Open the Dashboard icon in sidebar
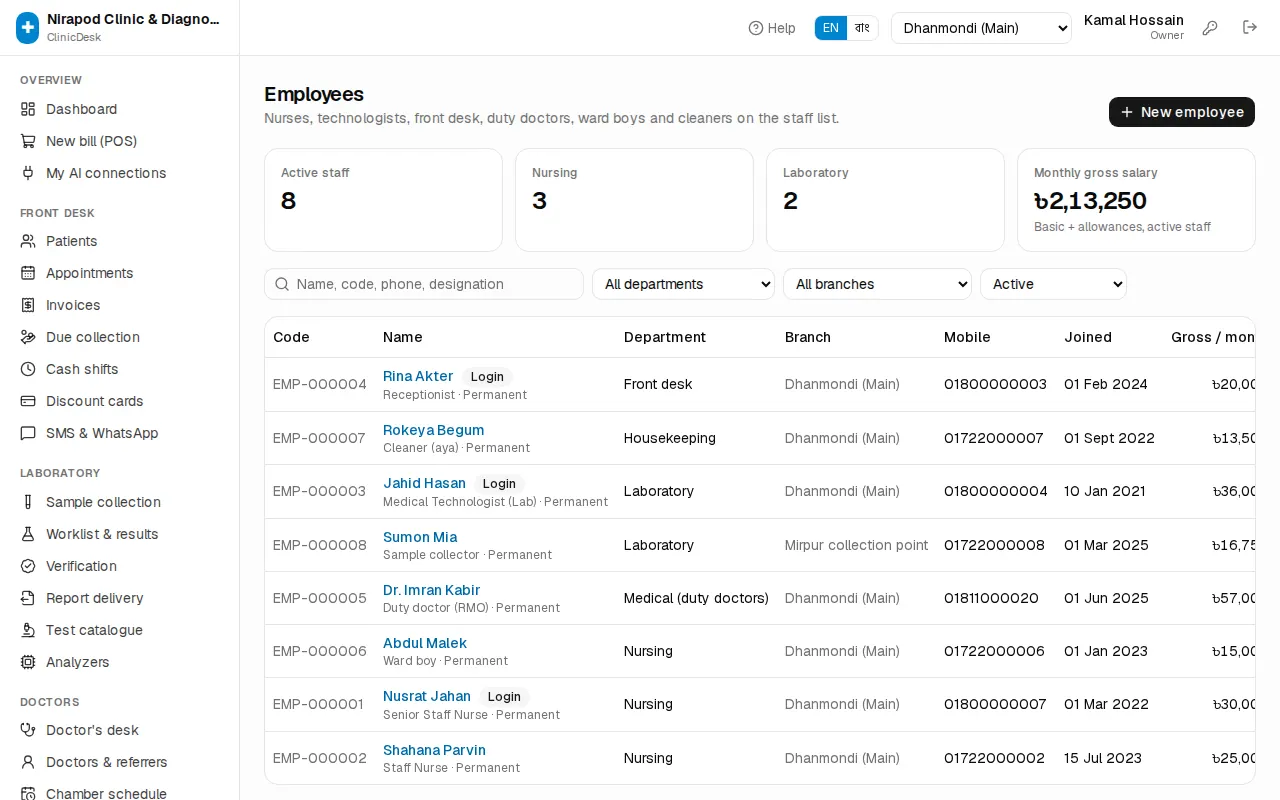 coord(28,109)
